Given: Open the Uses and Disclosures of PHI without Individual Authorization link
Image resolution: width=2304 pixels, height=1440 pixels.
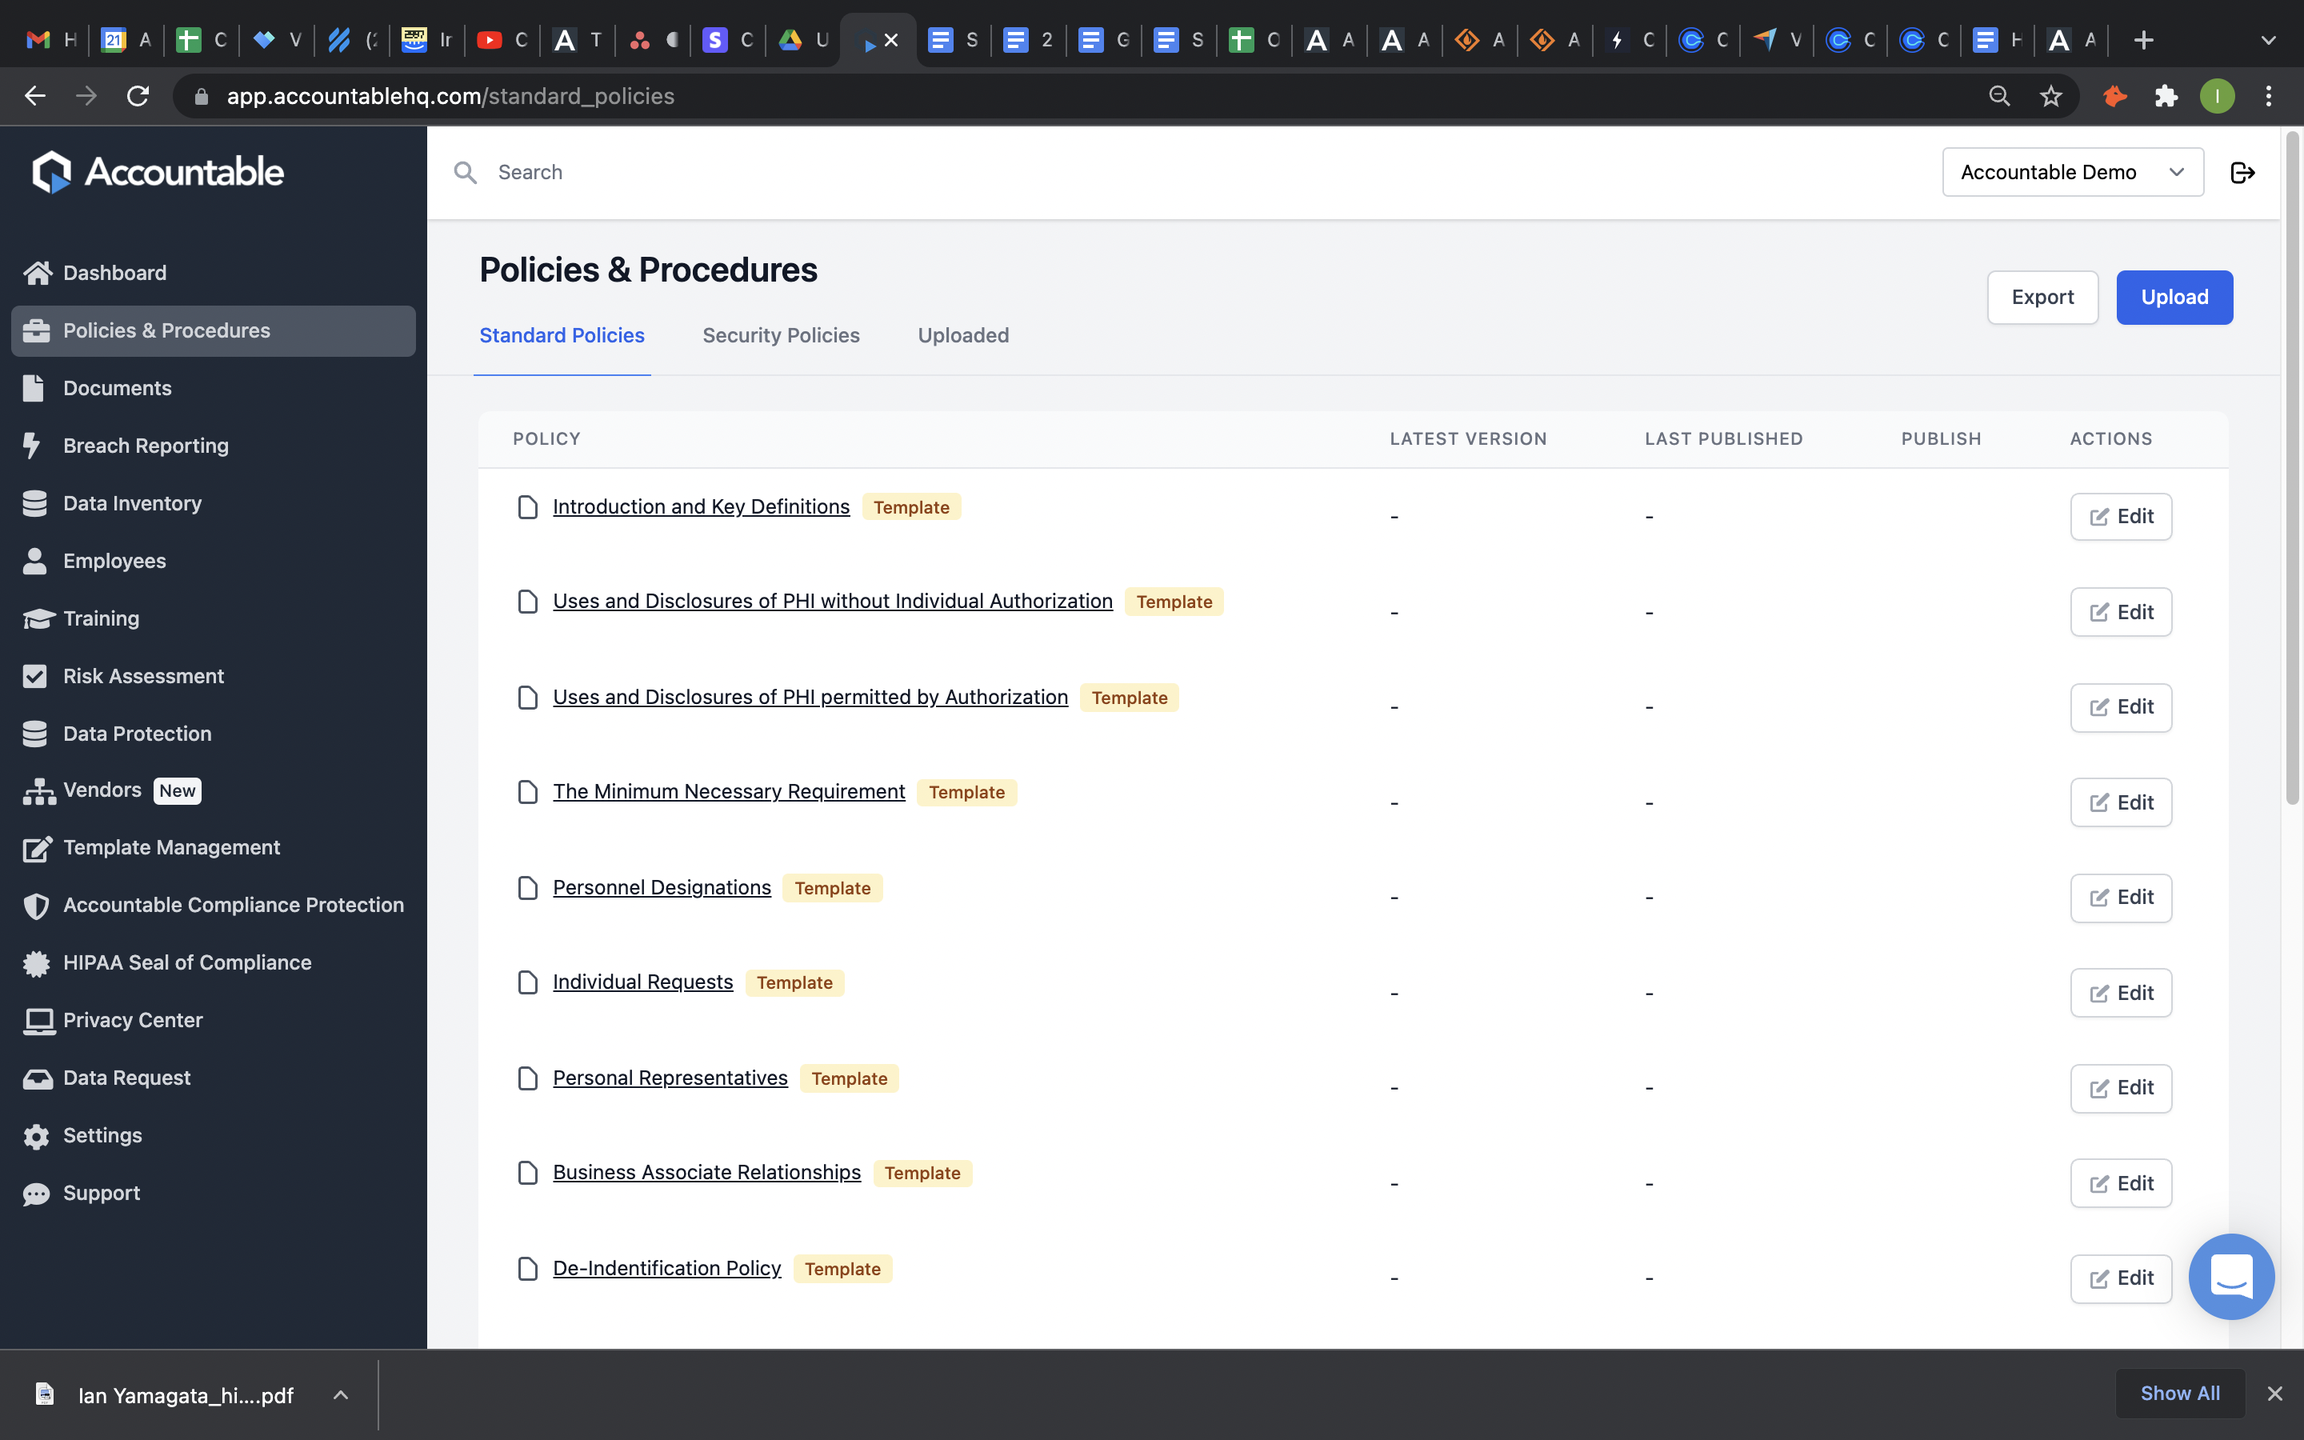Looking at the screenshot, I should 832,602.
